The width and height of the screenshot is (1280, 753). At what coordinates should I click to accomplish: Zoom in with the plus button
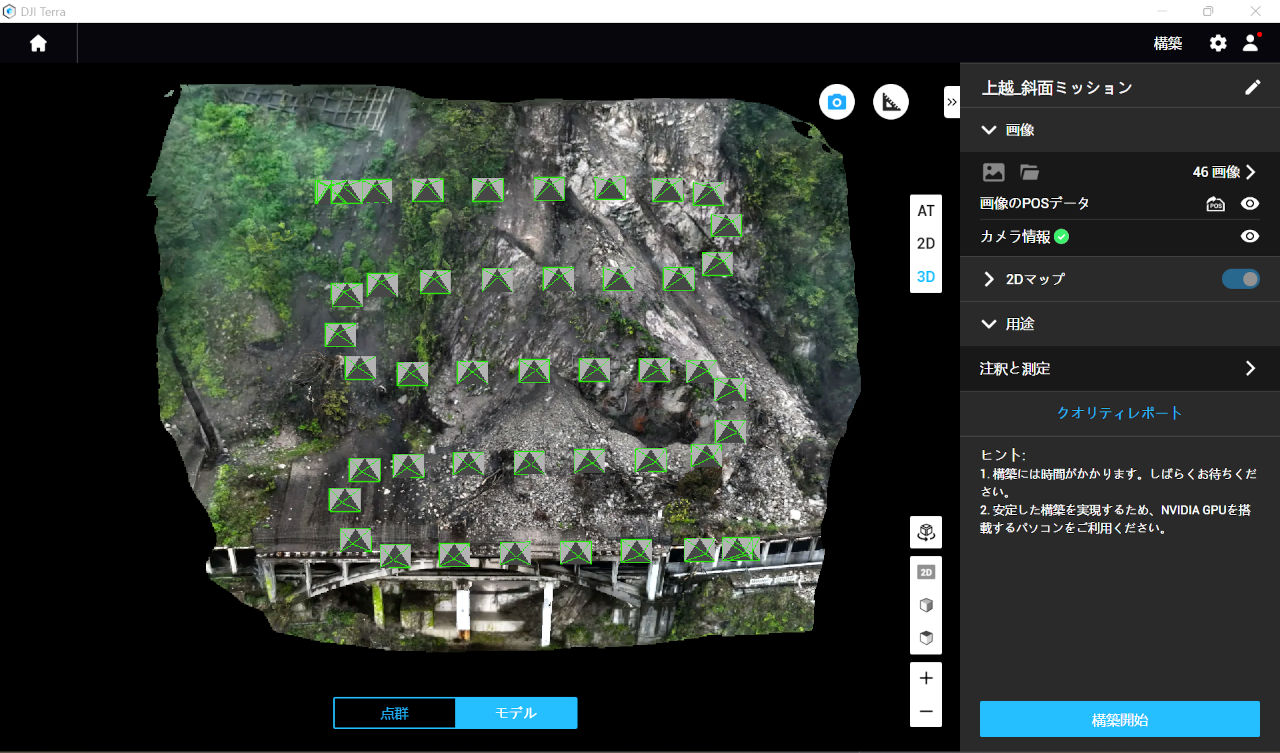[926, 678]
